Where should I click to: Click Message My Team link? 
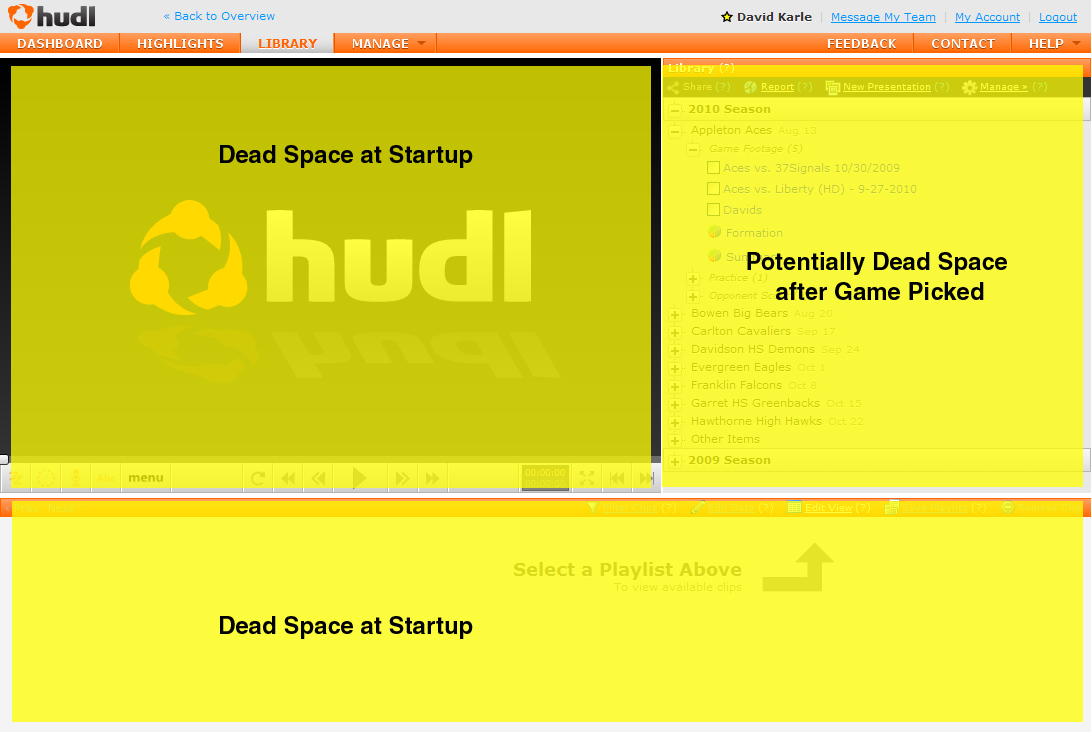point(883,17)
